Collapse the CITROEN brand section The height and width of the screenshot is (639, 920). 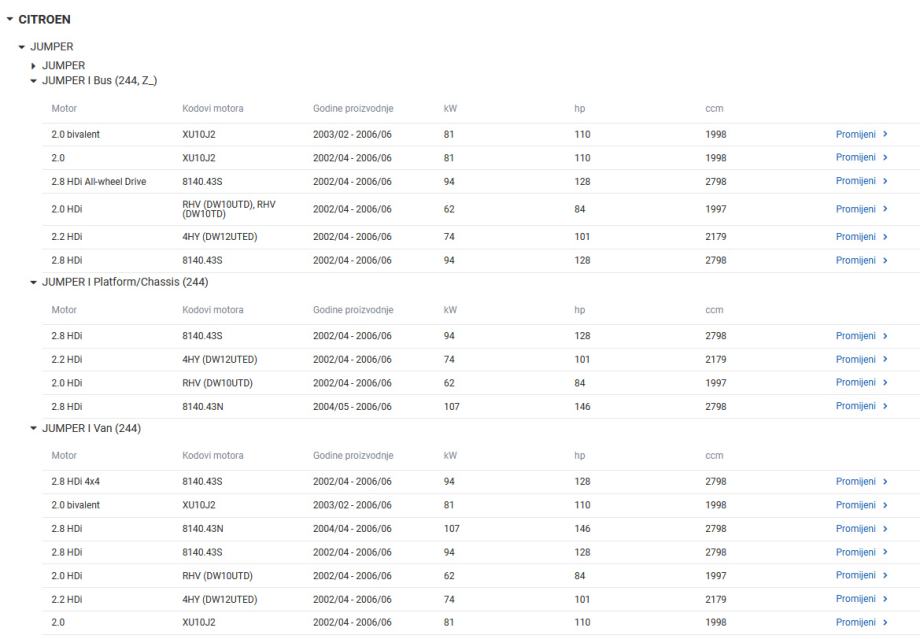click(9, 19)
